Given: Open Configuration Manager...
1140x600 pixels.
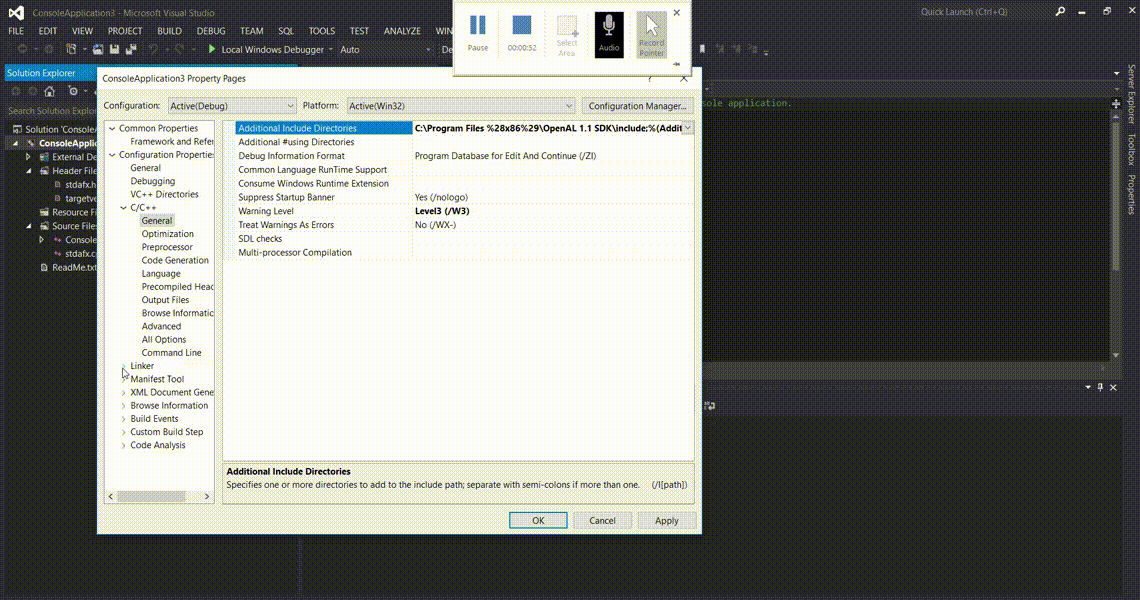Looking at the screenshot, I should point(637,105).
